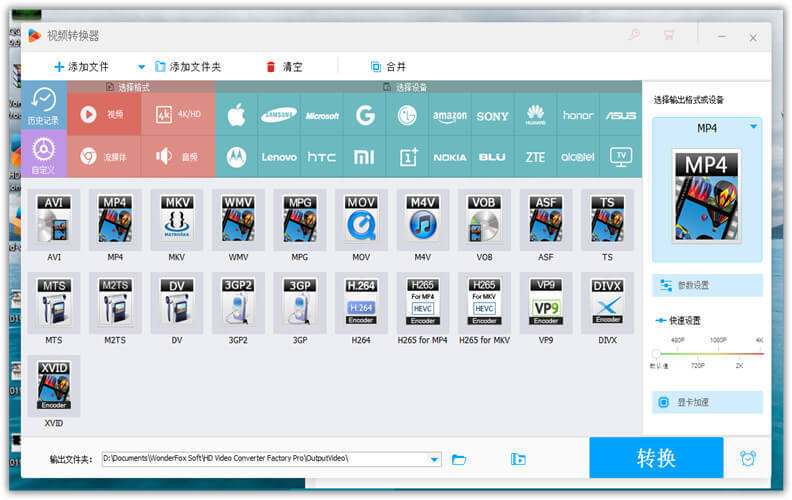
Task: Choose XVID encoder format
Action: point(54,386)
